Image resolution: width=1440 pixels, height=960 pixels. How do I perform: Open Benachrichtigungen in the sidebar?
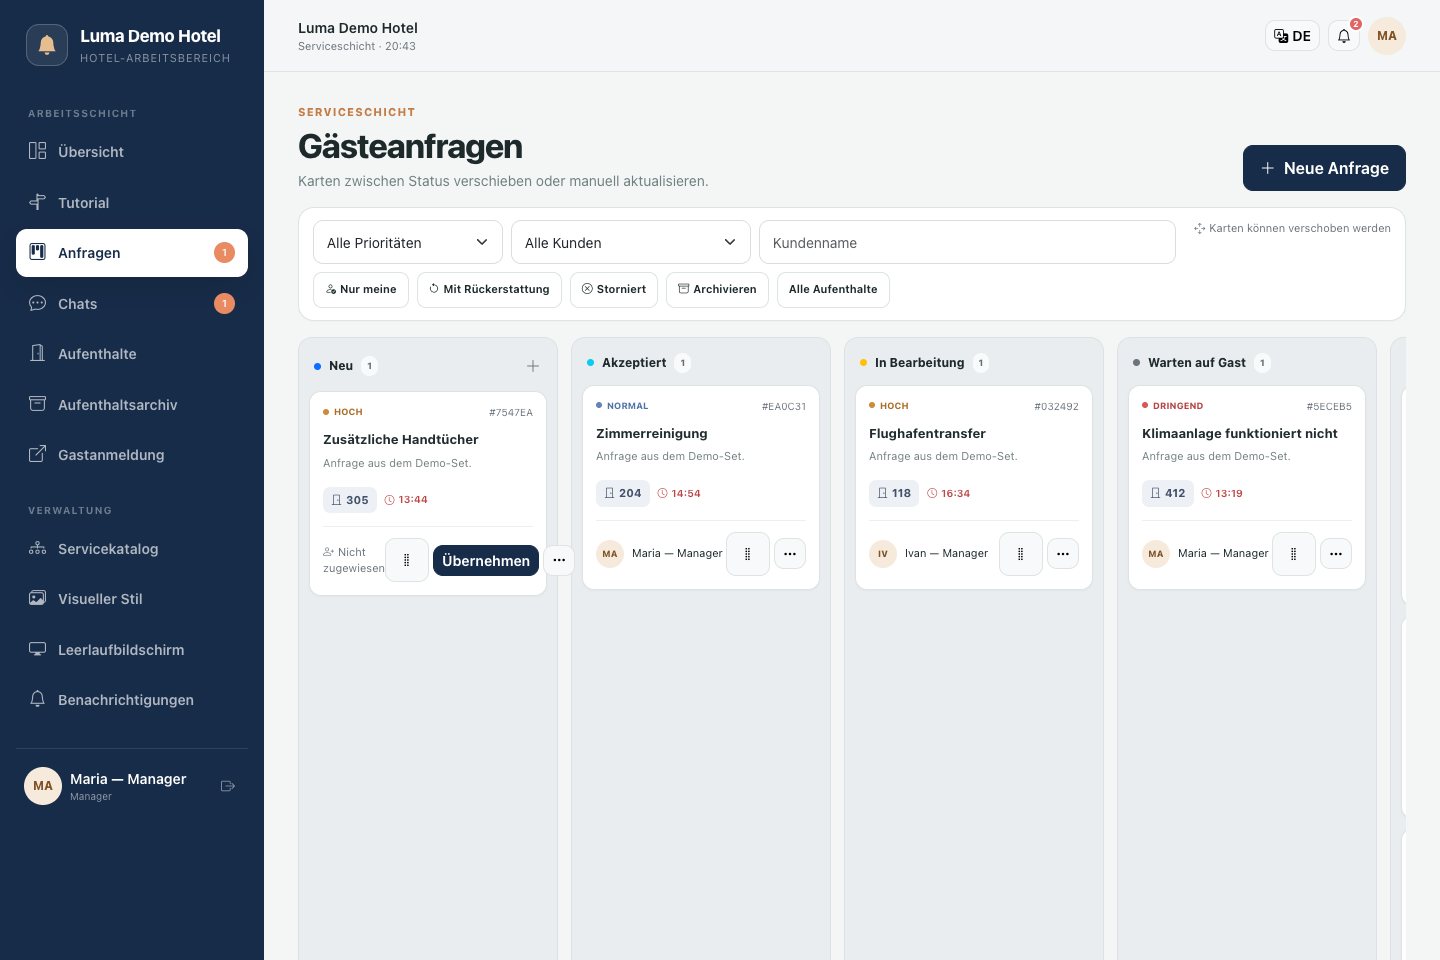click(x=132, y=700)
